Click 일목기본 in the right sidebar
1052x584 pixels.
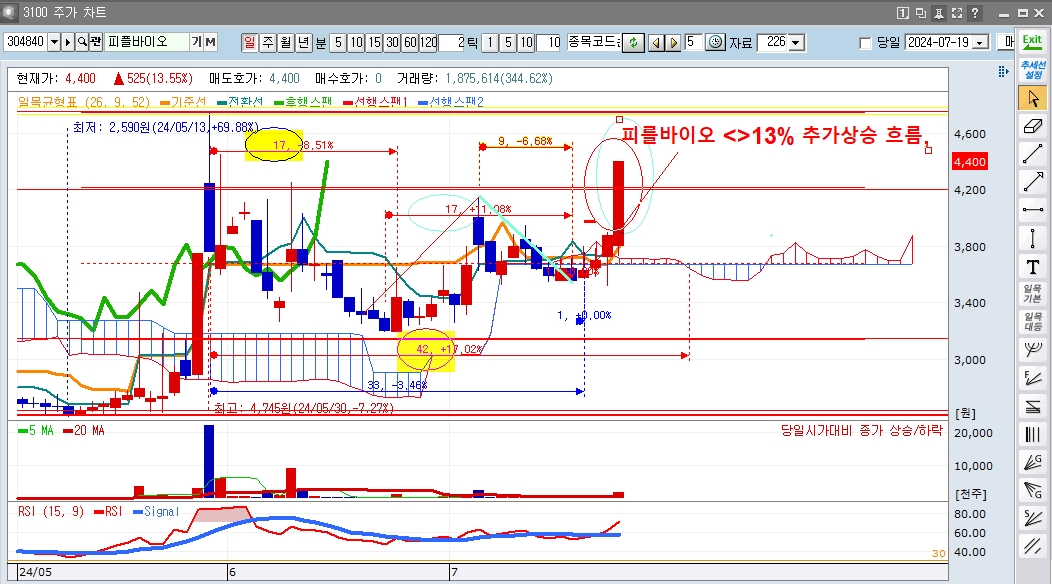coord(1031,294)
